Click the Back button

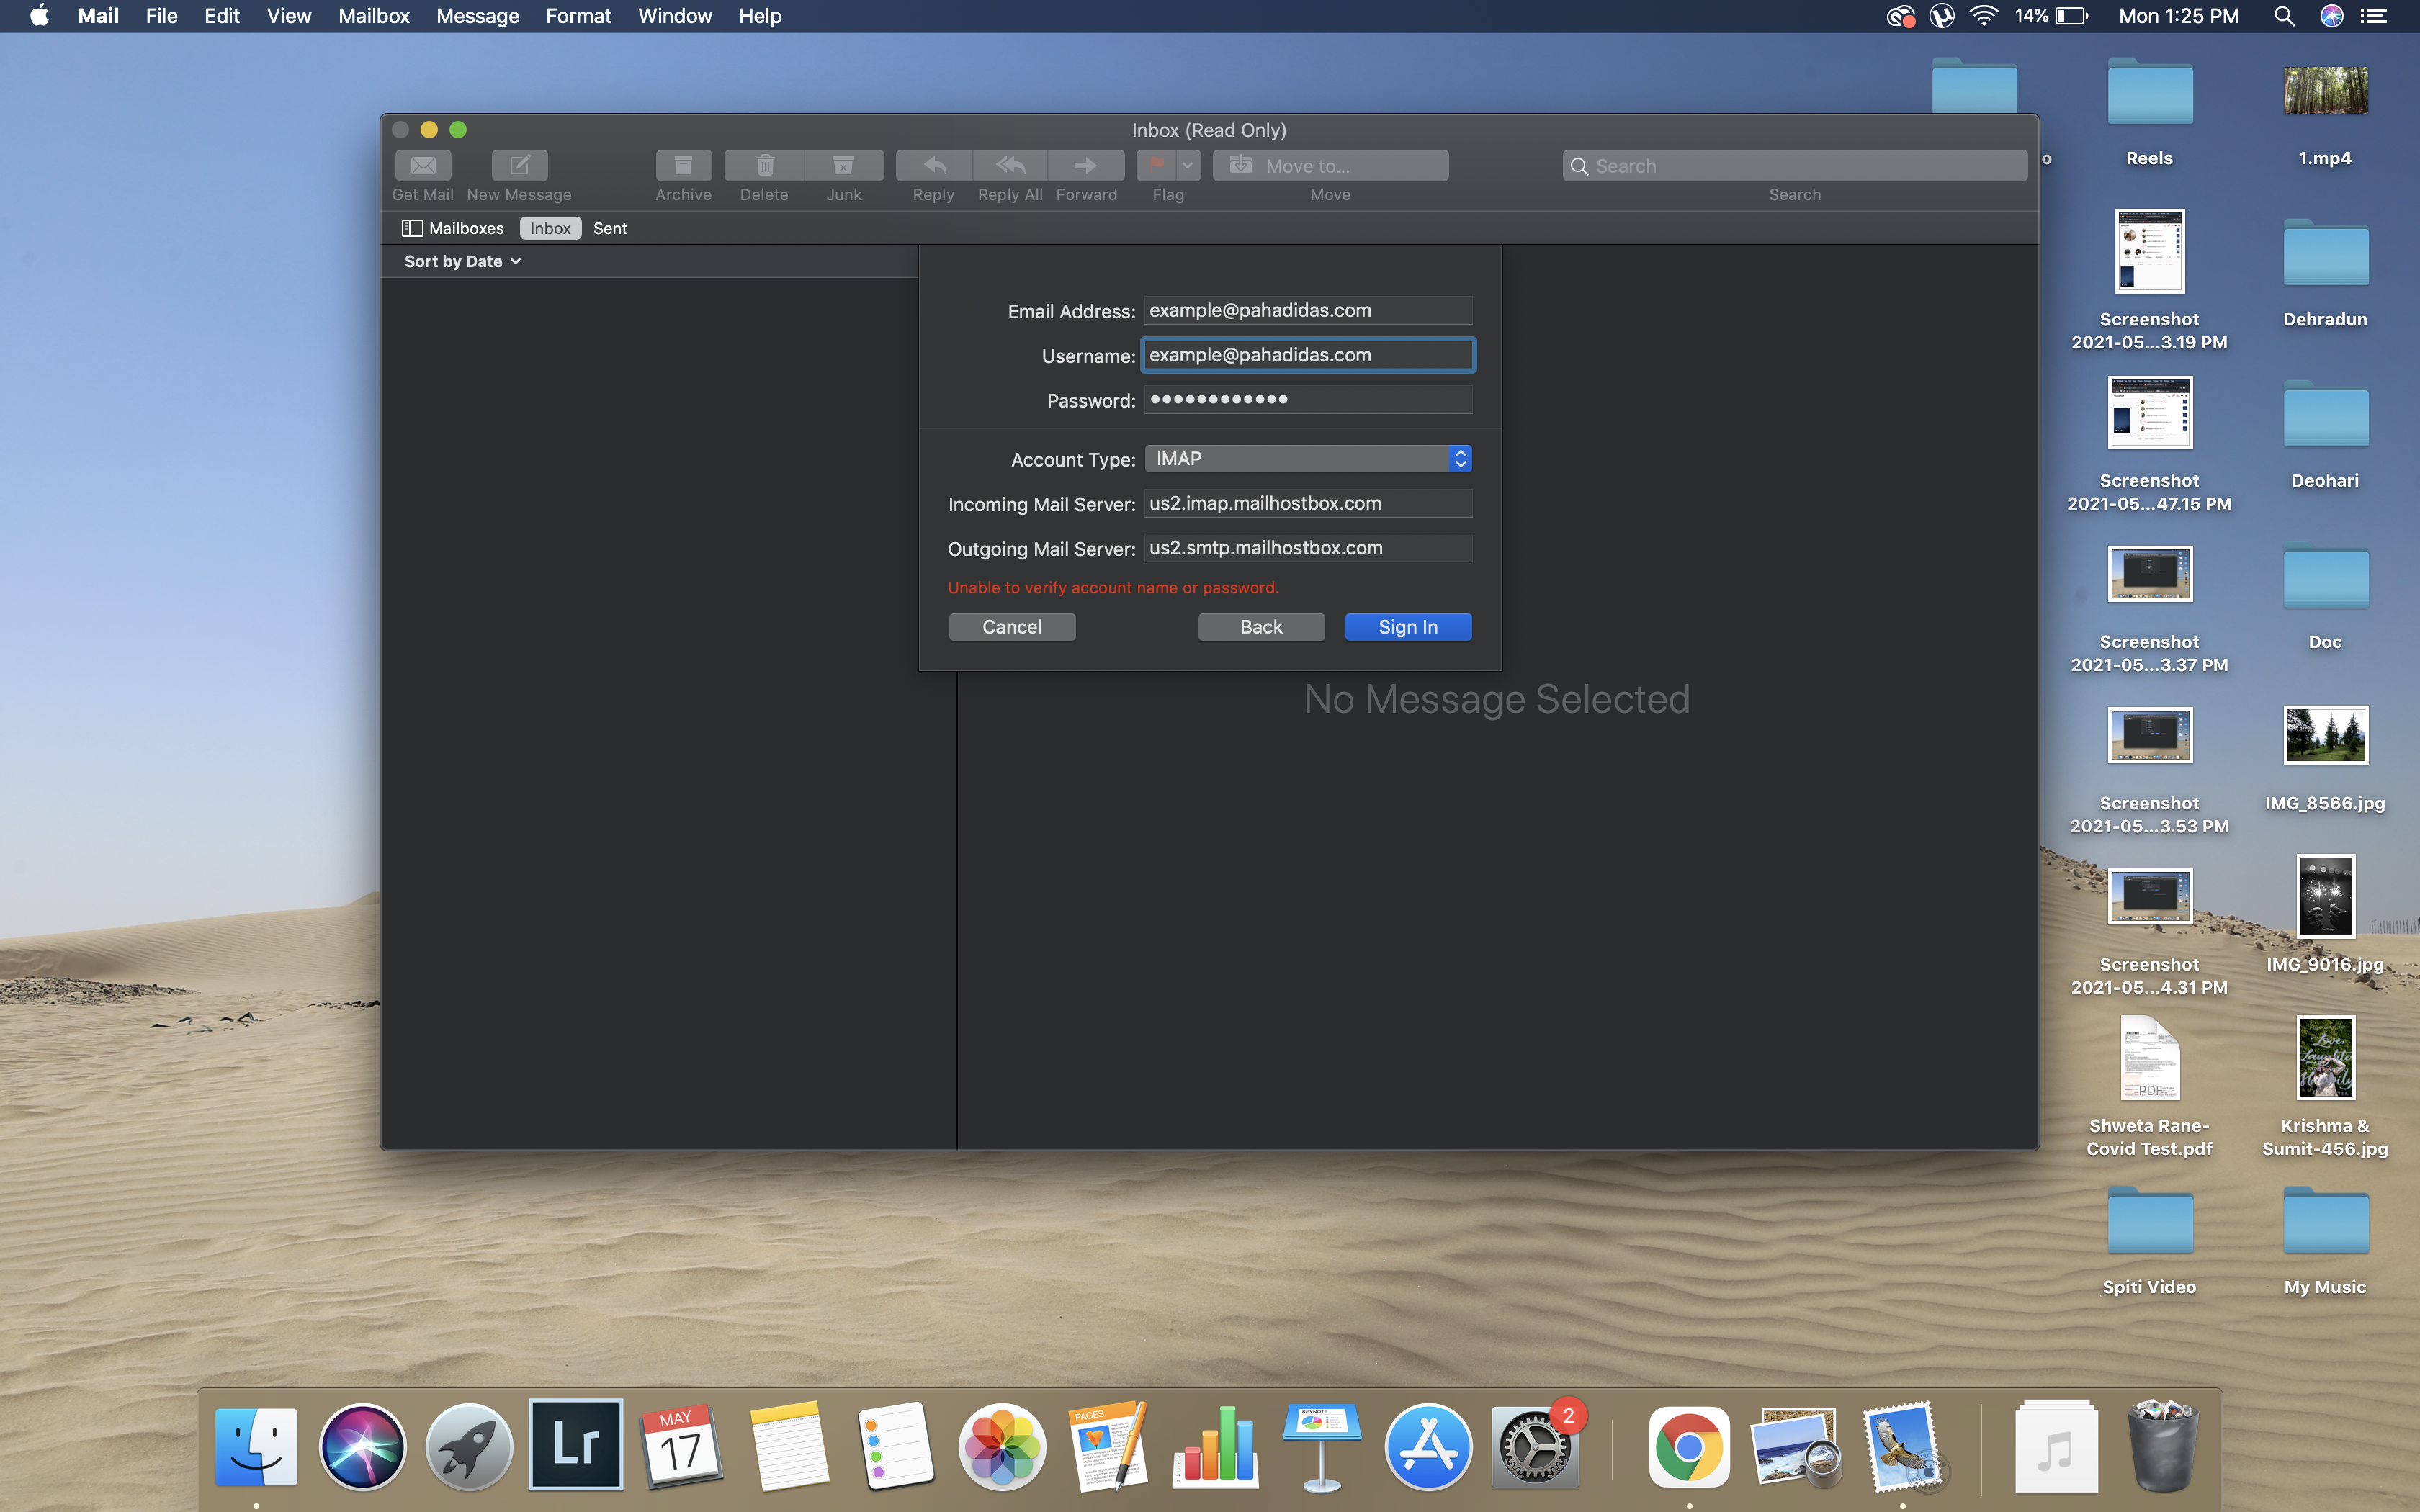pyautogui.click(x=1261, y=627)
